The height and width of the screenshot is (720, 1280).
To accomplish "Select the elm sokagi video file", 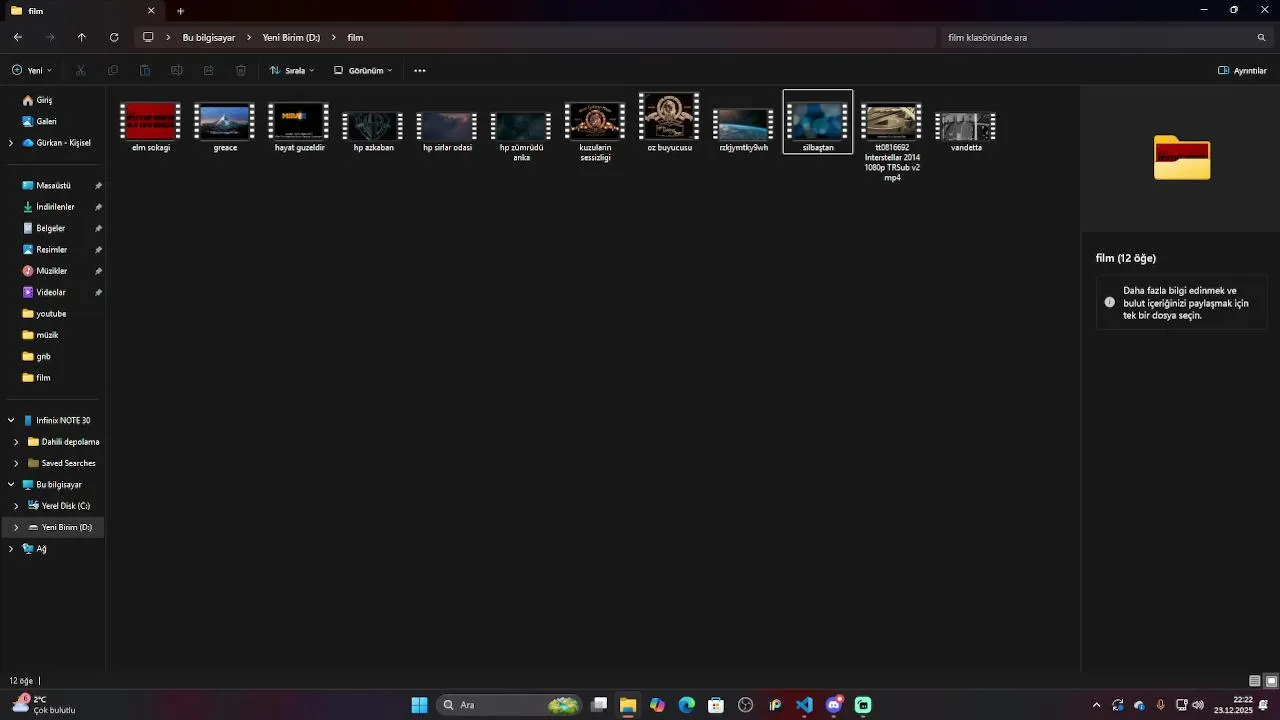I will tap(151, 126).
